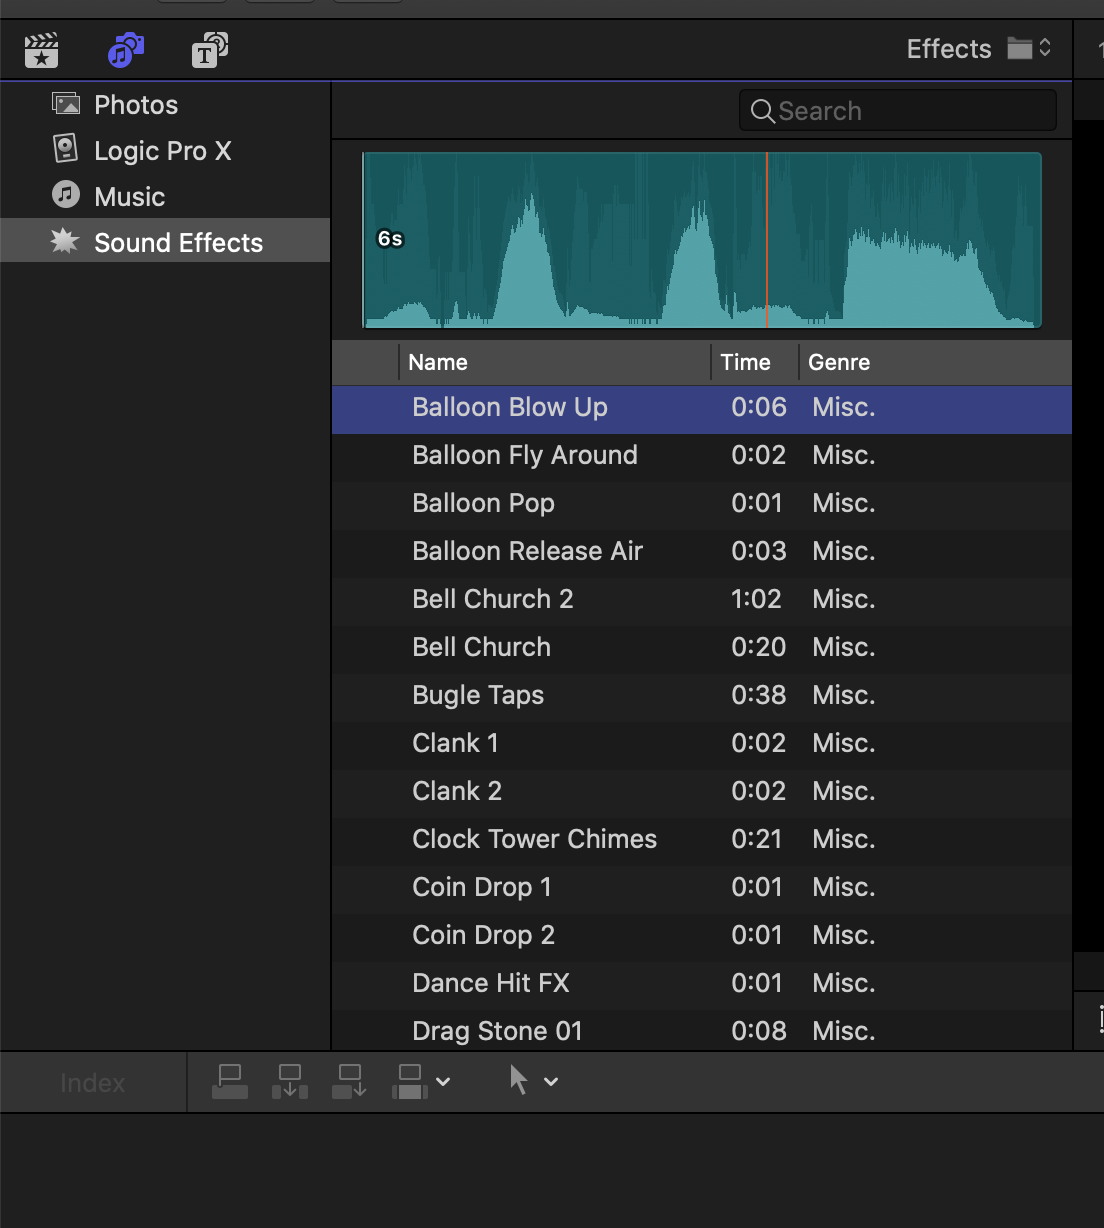Select the Balloon Blow Up row
Screen dimensions: 1104x1228
[702, 409]
